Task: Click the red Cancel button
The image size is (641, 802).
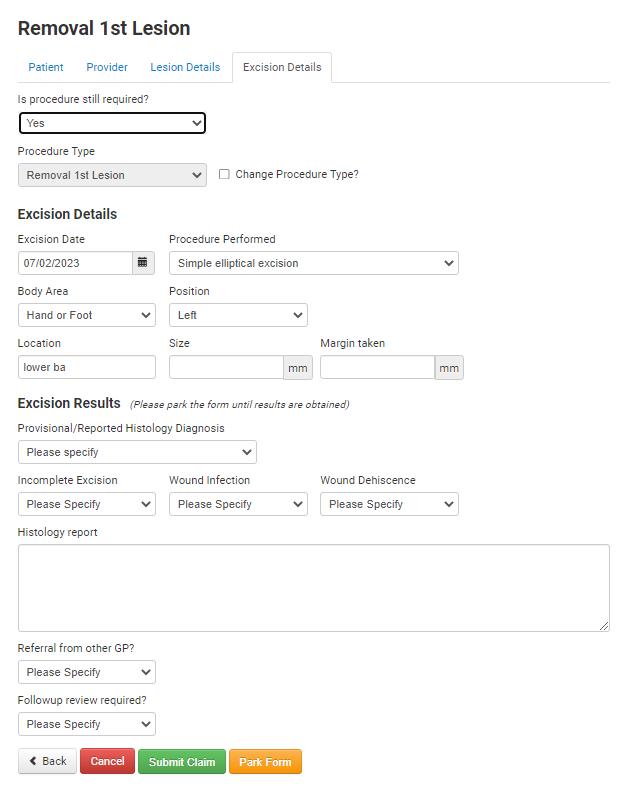Action: click(x=107, y=761)
